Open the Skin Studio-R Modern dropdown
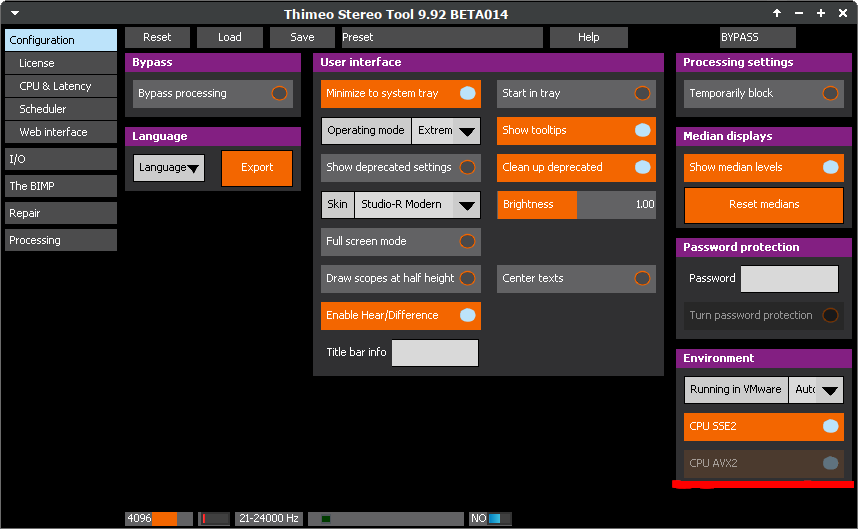 418,205
